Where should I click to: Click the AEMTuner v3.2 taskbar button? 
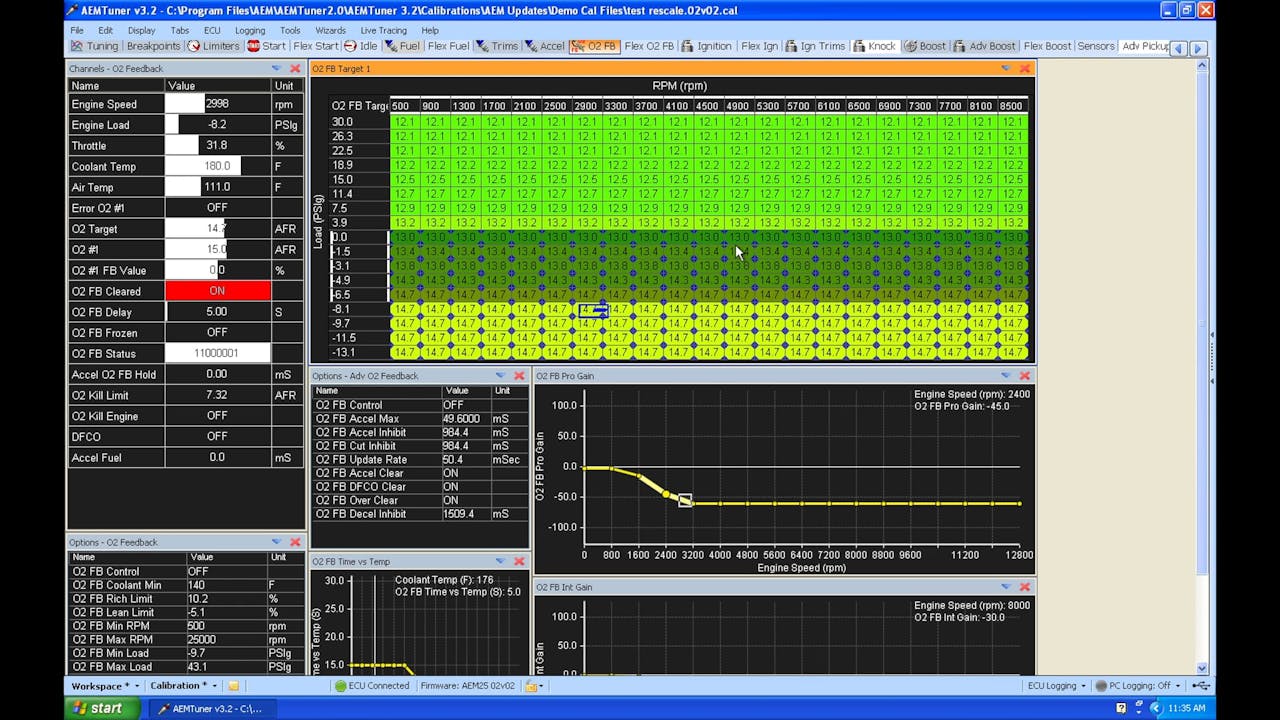[x=208, y=708]
